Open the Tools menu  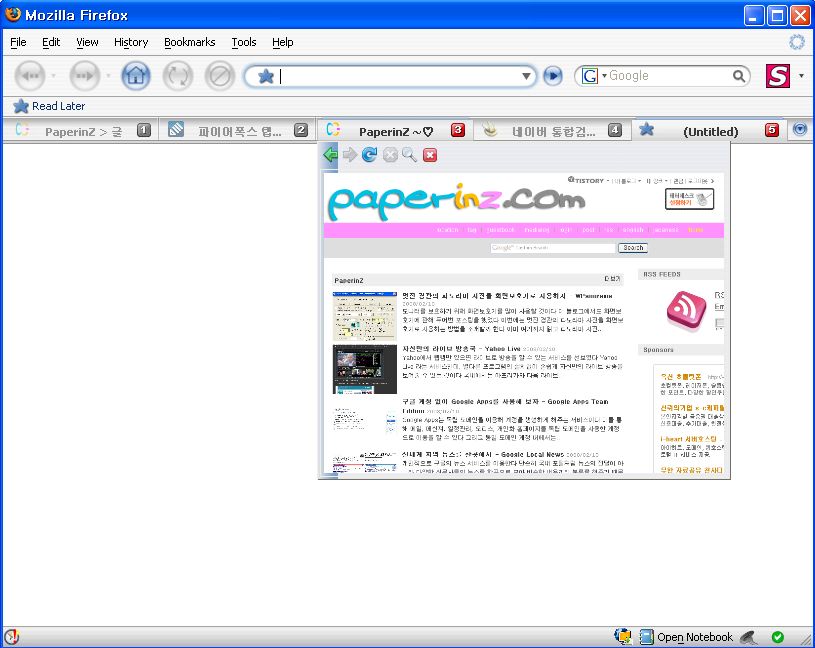244,42
